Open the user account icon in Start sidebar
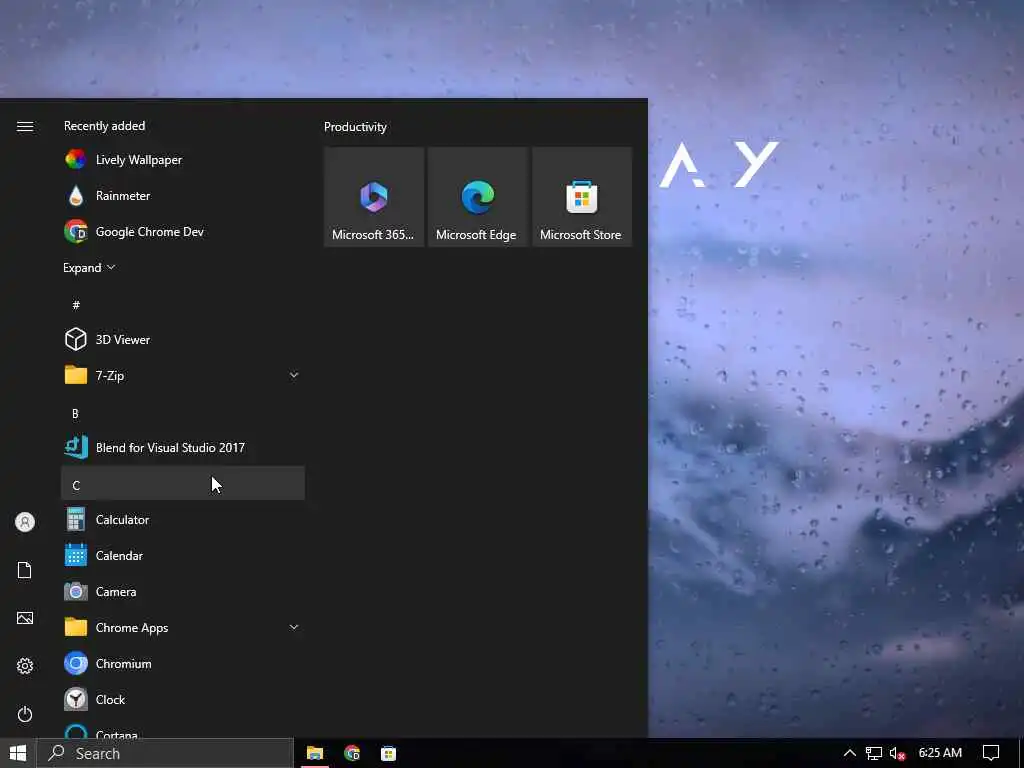Screen dimensions: 1024x768 pyautogui.click(x=25, y=522)
